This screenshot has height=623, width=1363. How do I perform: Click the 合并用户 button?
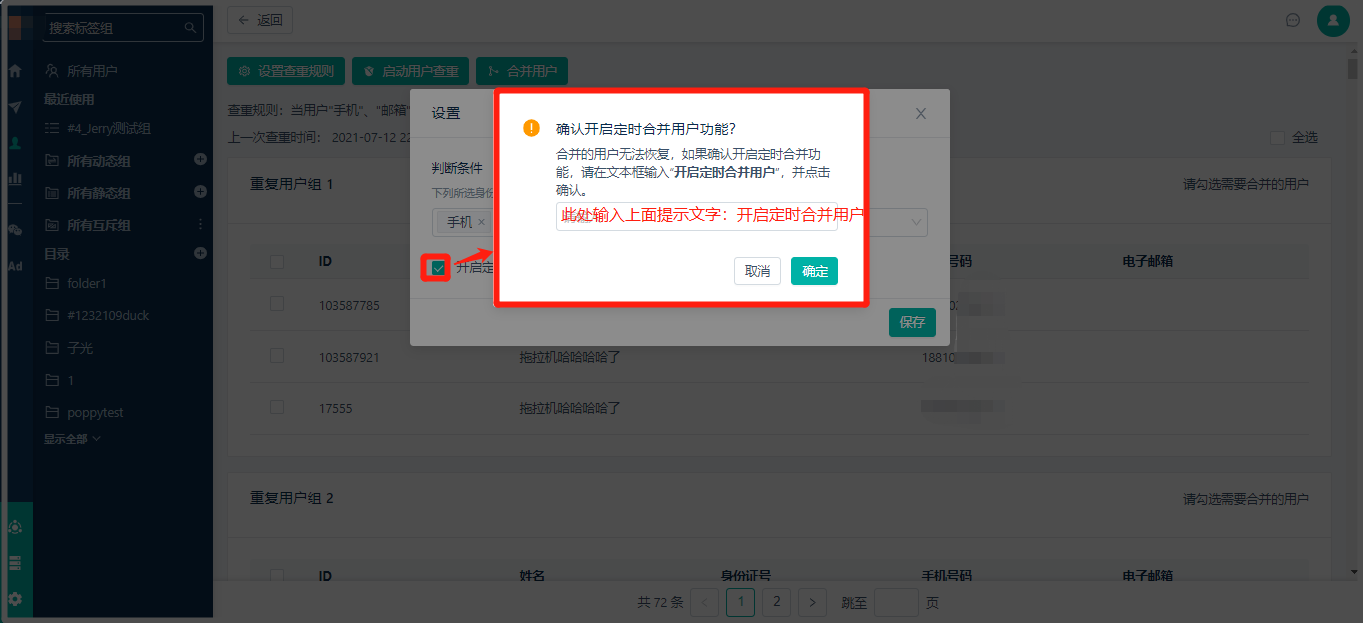(x=522, y=71)
